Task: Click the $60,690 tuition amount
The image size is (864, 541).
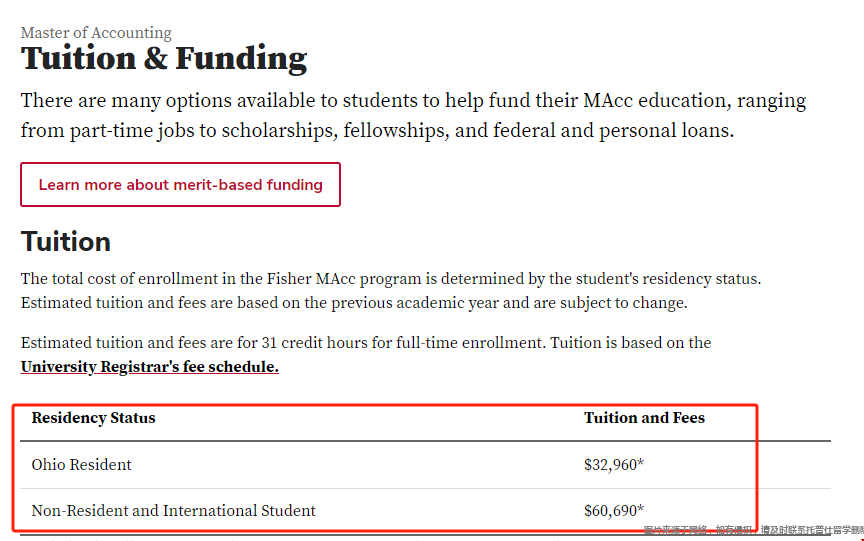Action: click(x=611, y=511)
